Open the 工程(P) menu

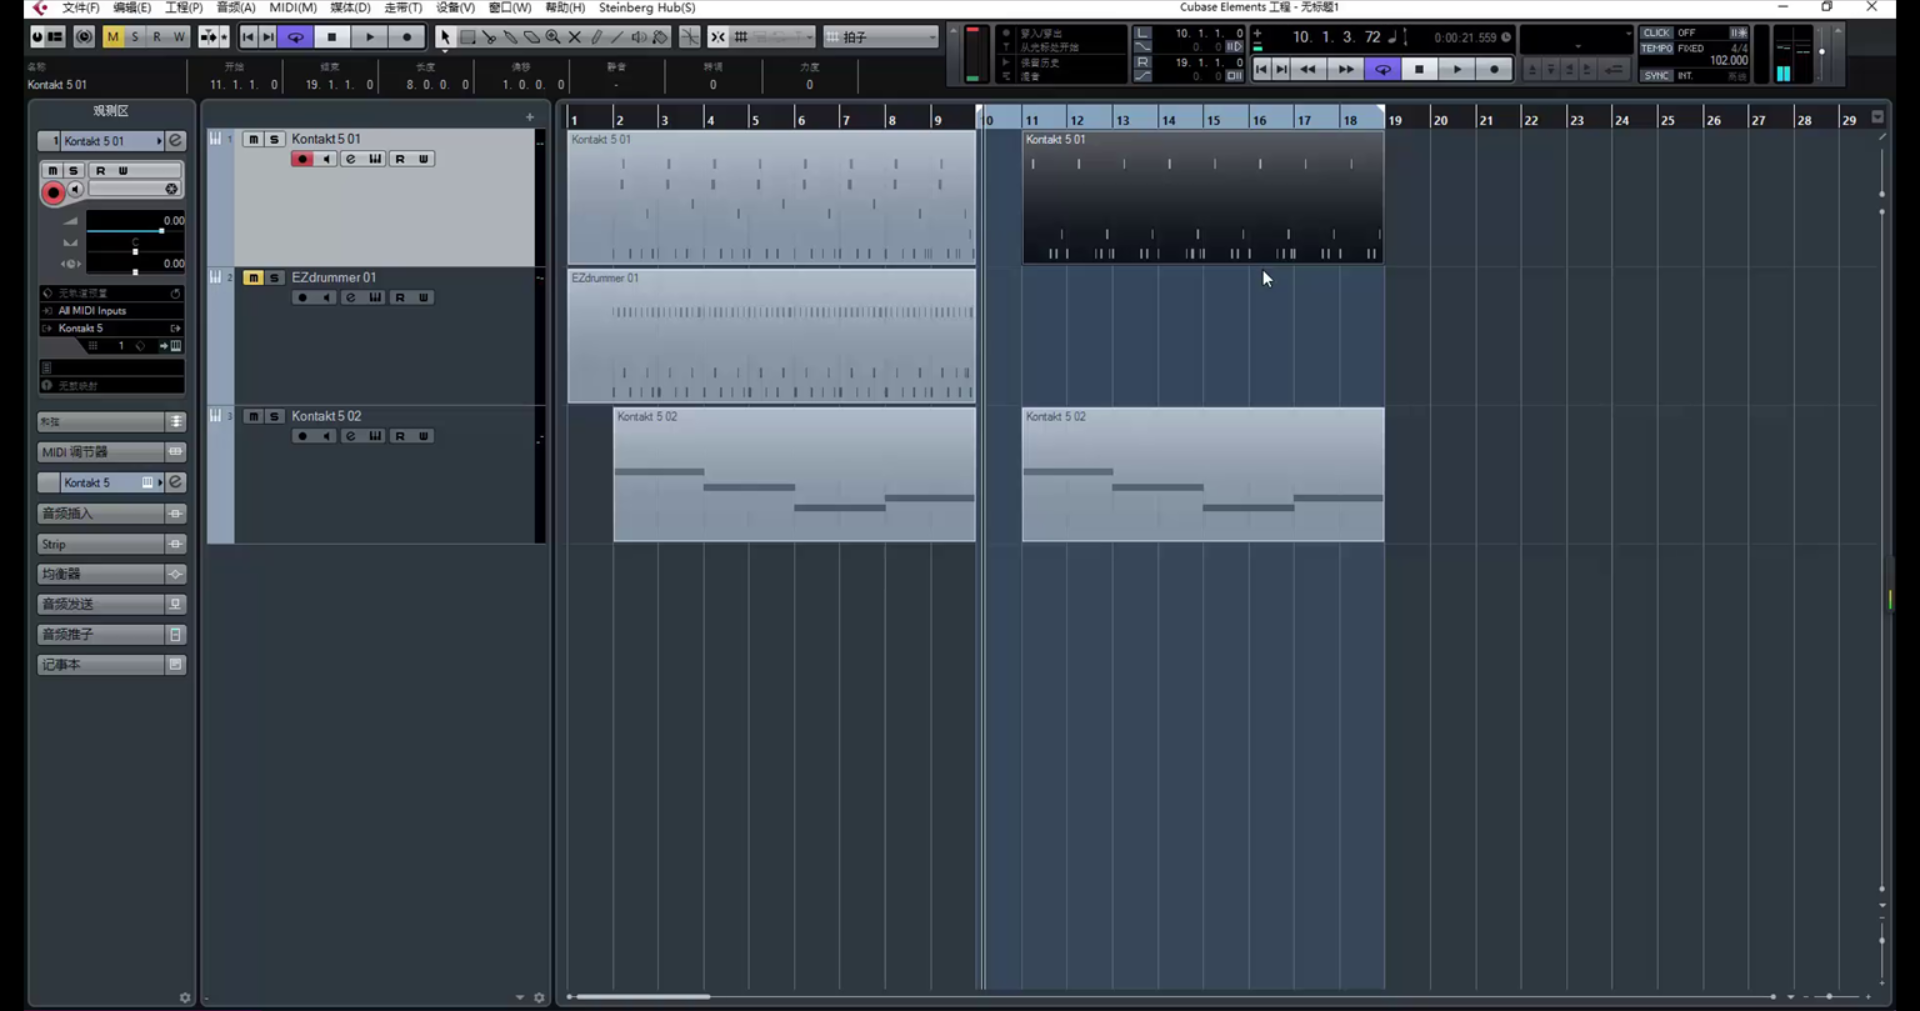(184, 8)
